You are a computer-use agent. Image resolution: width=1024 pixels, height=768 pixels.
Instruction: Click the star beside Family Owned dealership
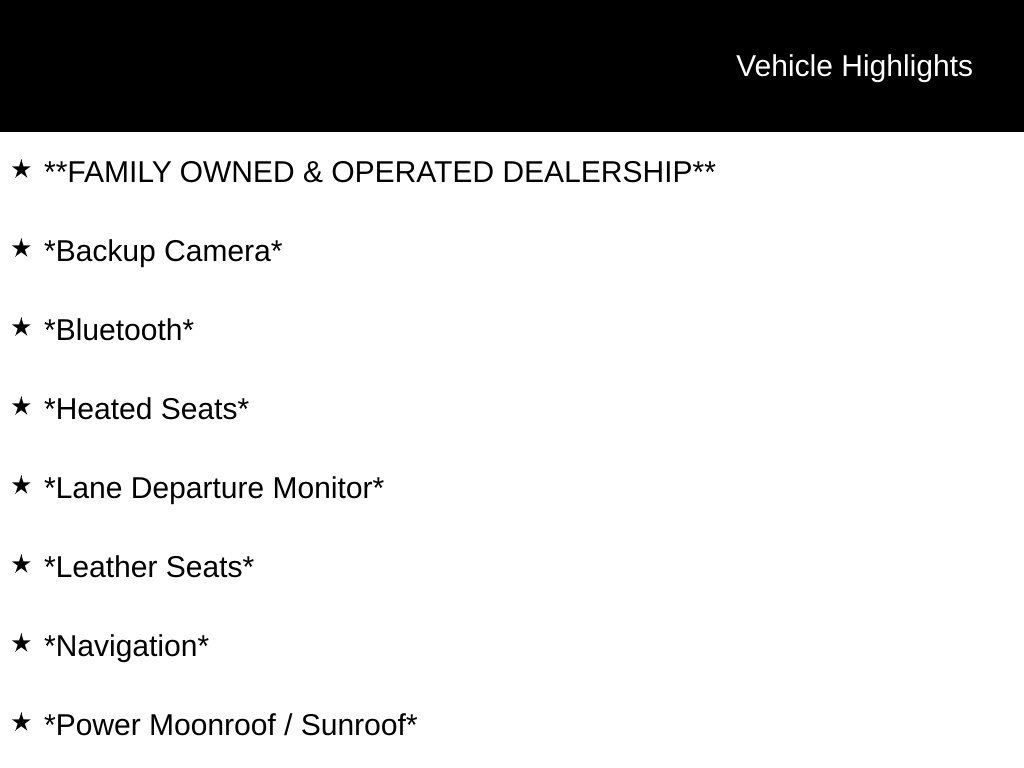click(21, 169)
